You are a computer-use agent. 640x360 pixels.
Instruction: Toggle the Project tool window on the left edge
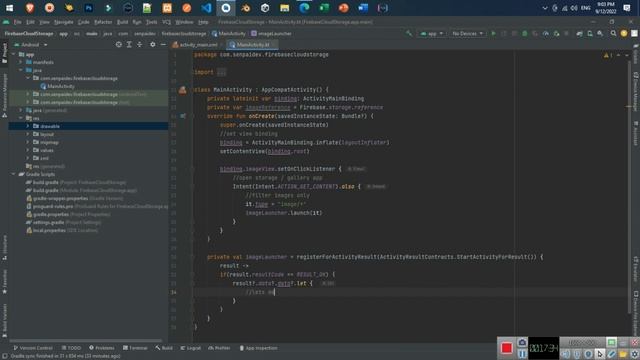[4, 53]
